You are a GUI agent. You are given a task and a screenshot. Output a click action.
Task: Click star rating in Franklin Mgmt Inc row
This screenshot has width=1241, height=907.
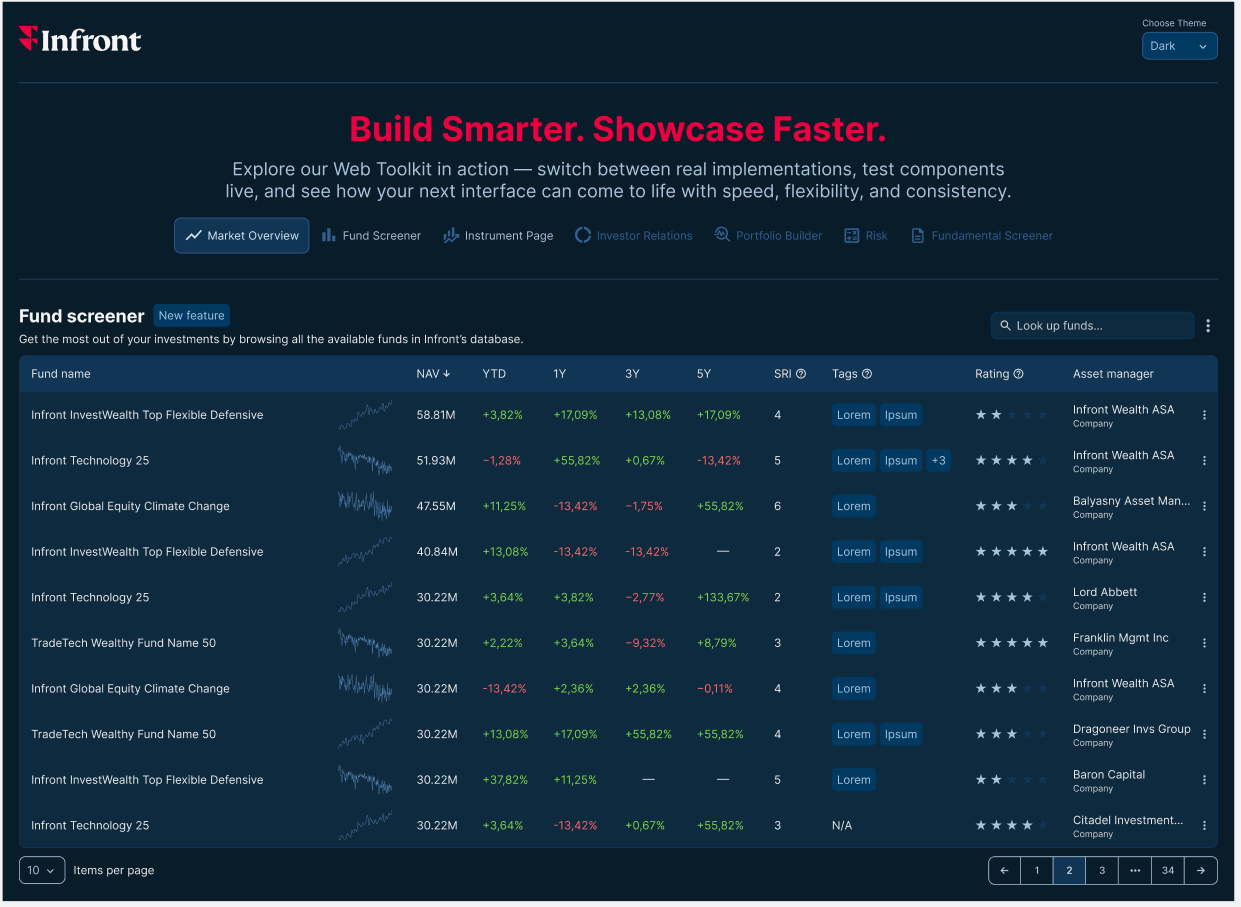[1012, 643]
